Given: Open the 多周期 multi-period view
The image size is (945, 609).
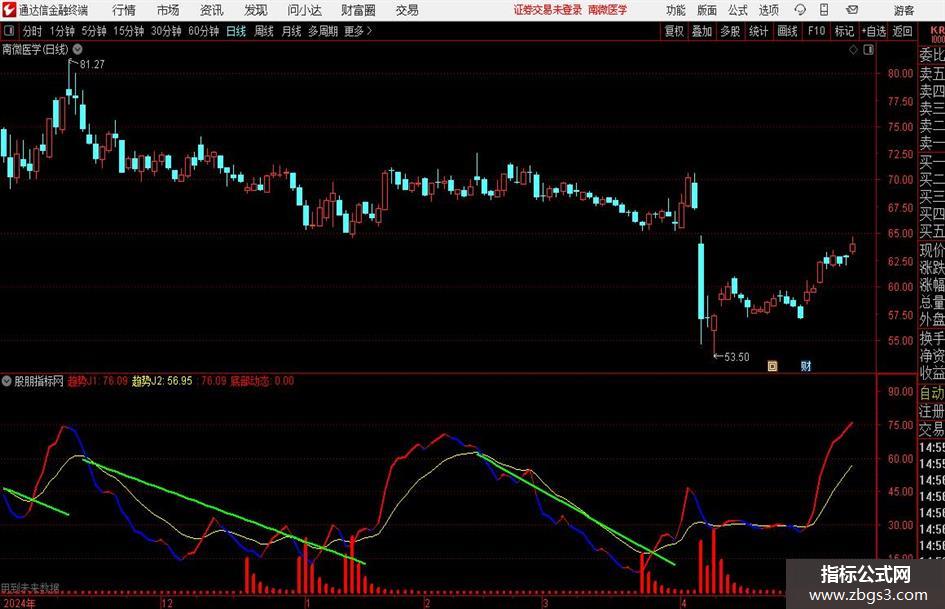Looking at the screenshot, I should (323, 31).
